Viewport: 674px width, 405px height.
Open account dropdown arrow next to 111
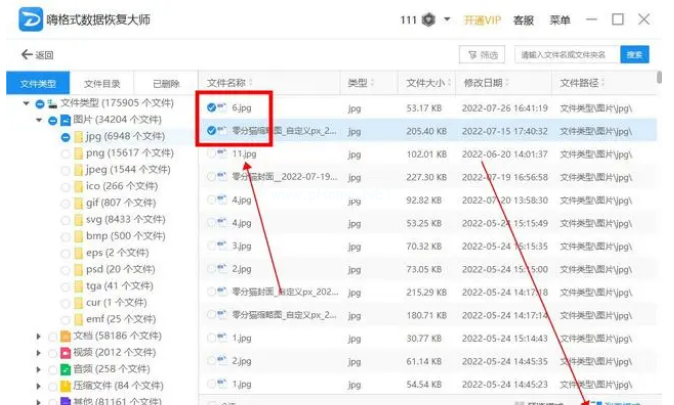point(446,20)
